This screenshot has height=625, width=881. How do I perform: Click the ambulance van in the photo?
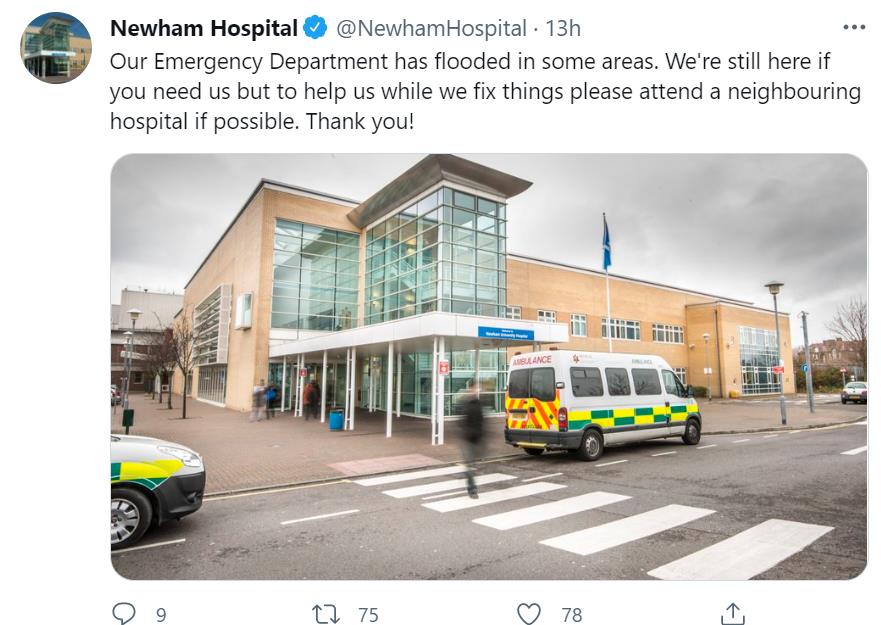[602, 403]
